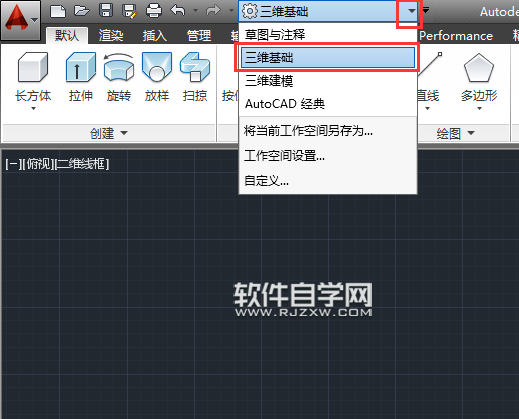Print using the Plot printer icon
The height and width of the screenshot is (419, 519).
(x=154, y=11)
